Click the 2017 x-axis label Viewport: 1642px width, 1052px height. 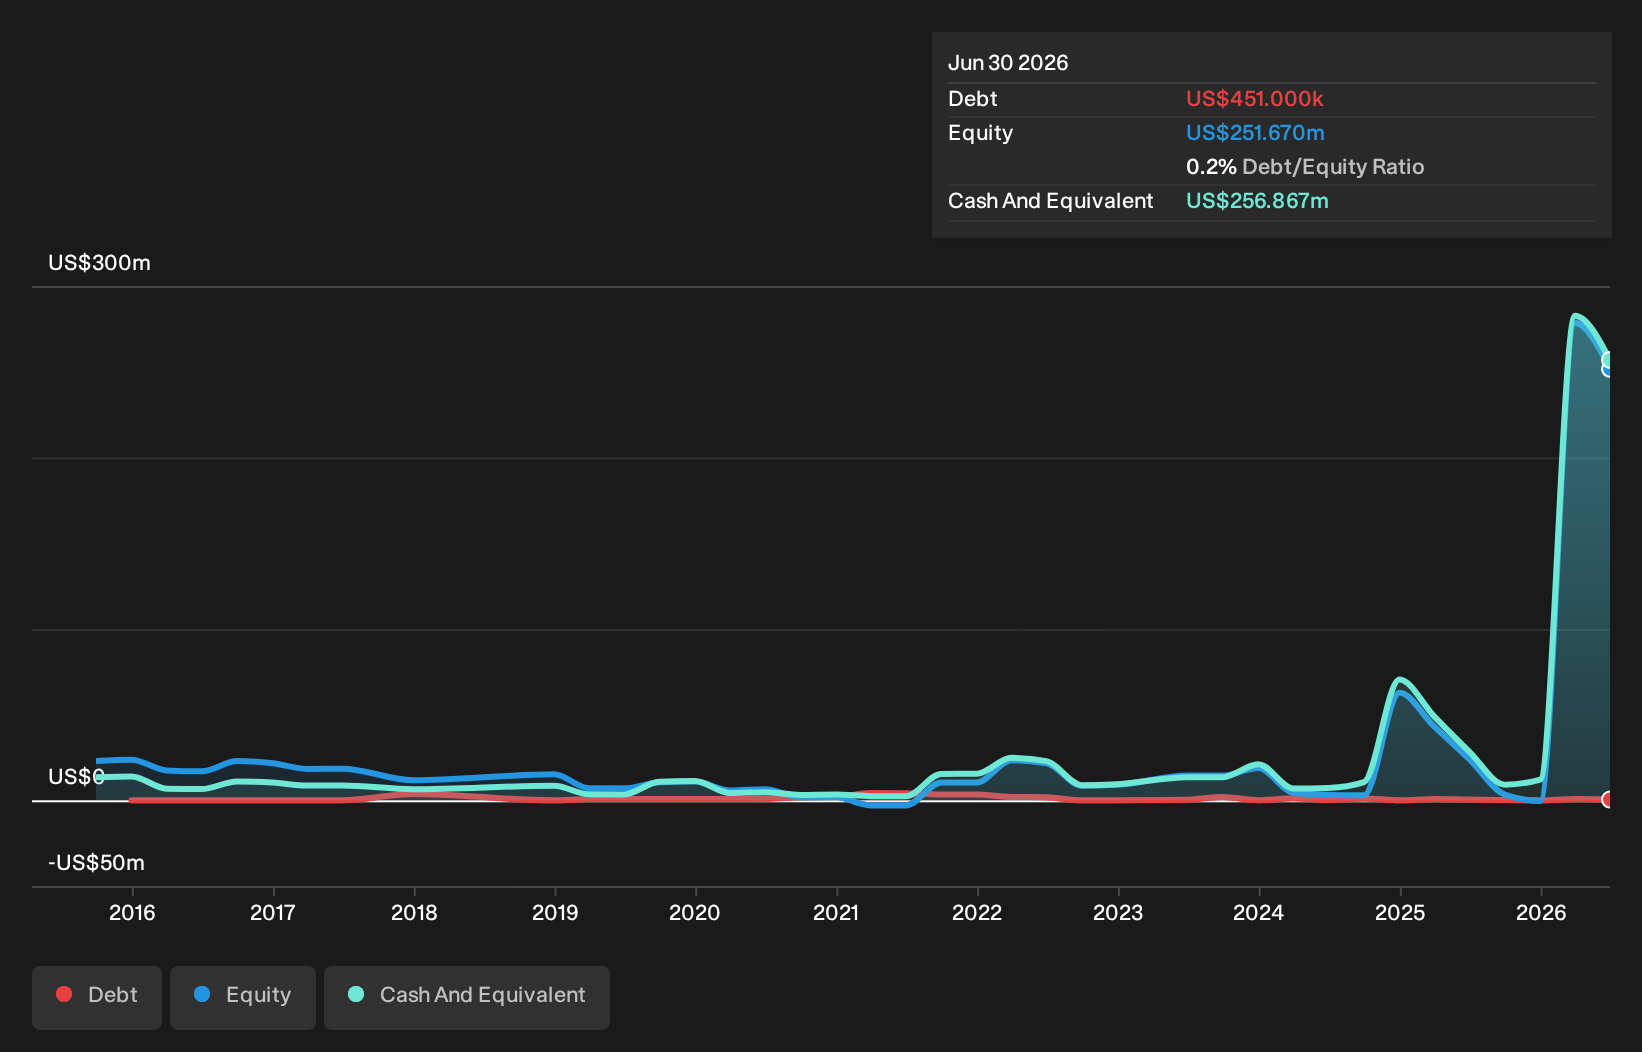point(273,912)
